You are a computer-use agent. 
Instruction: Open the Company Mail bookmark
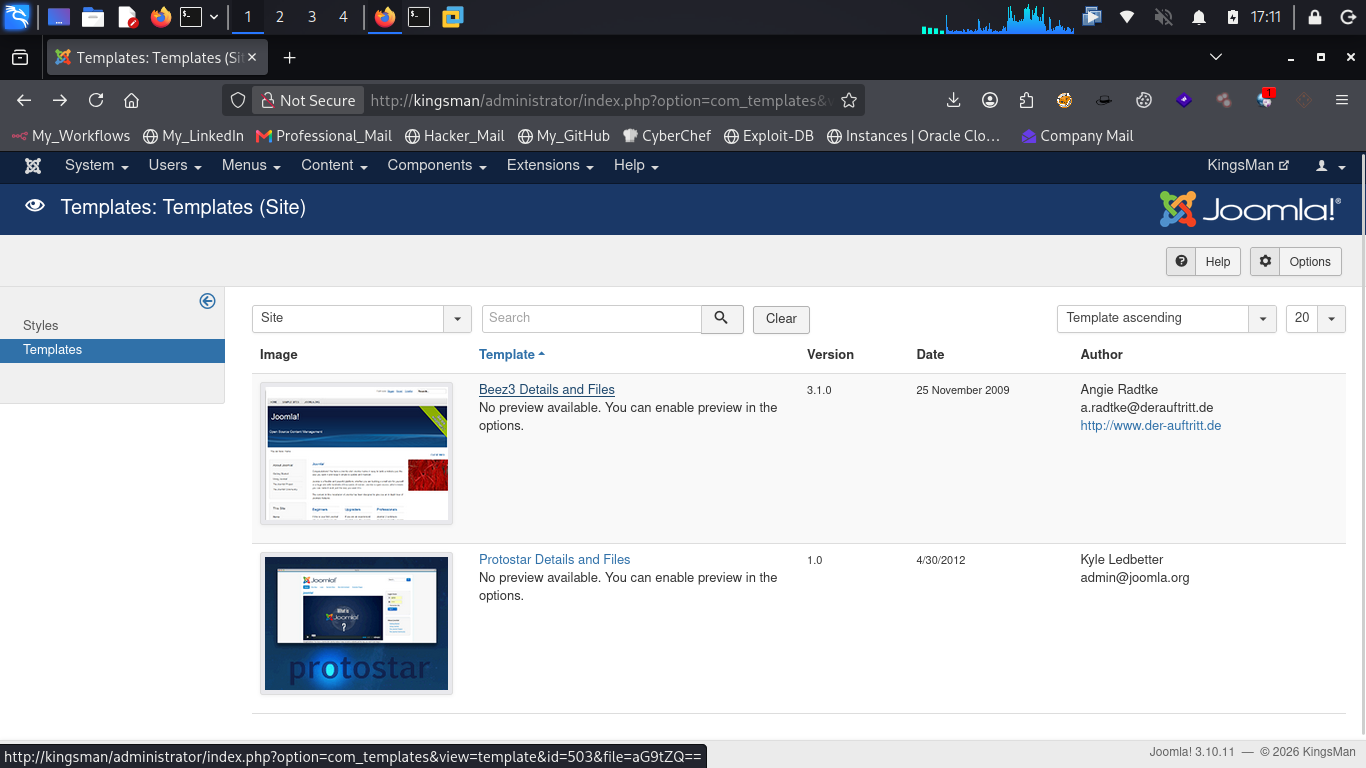[1077, 136]
